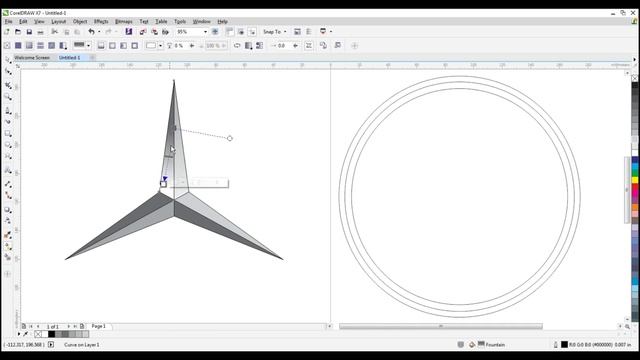Click the Import icon
This screenshot has height=360, width=640.
click(x=143, y=31)
